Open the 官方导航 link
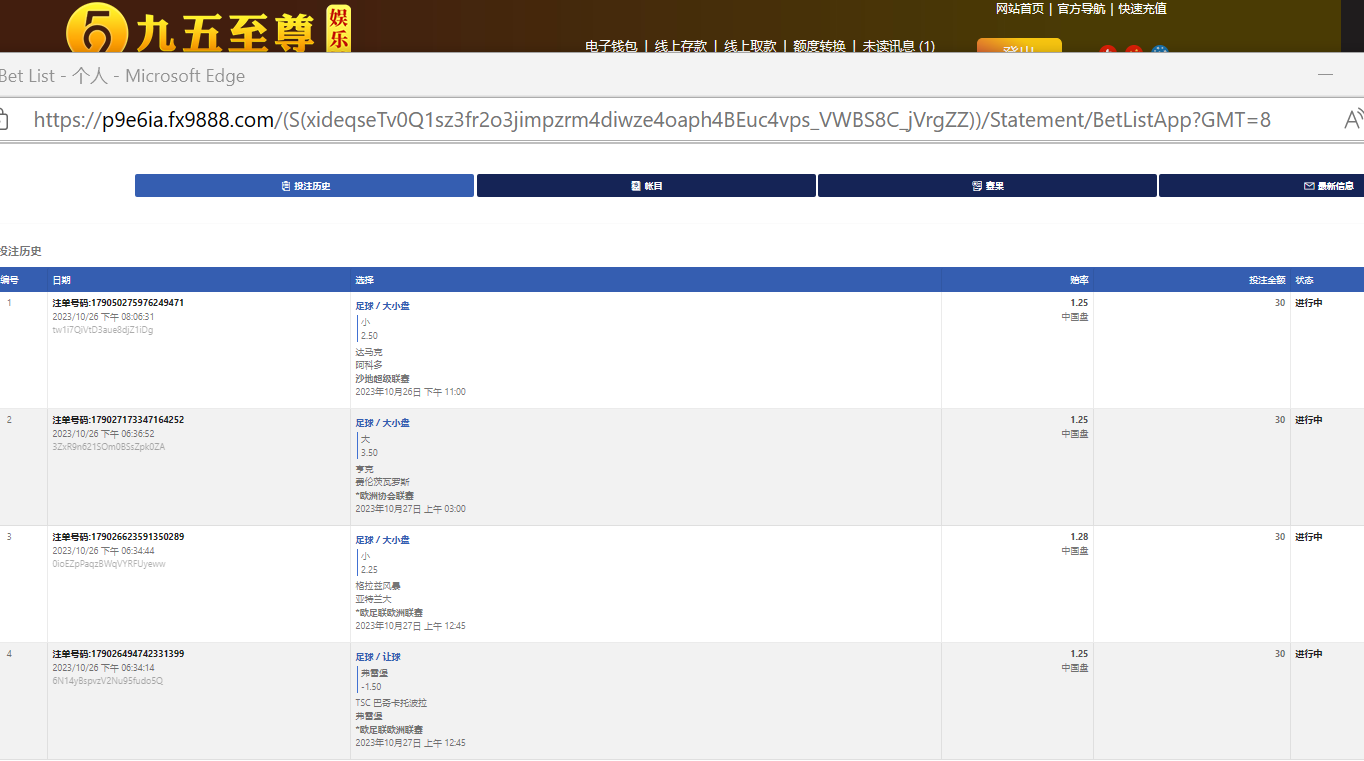The height and width of the screenshot is (761, 1364). click(x=1081, y=9)
